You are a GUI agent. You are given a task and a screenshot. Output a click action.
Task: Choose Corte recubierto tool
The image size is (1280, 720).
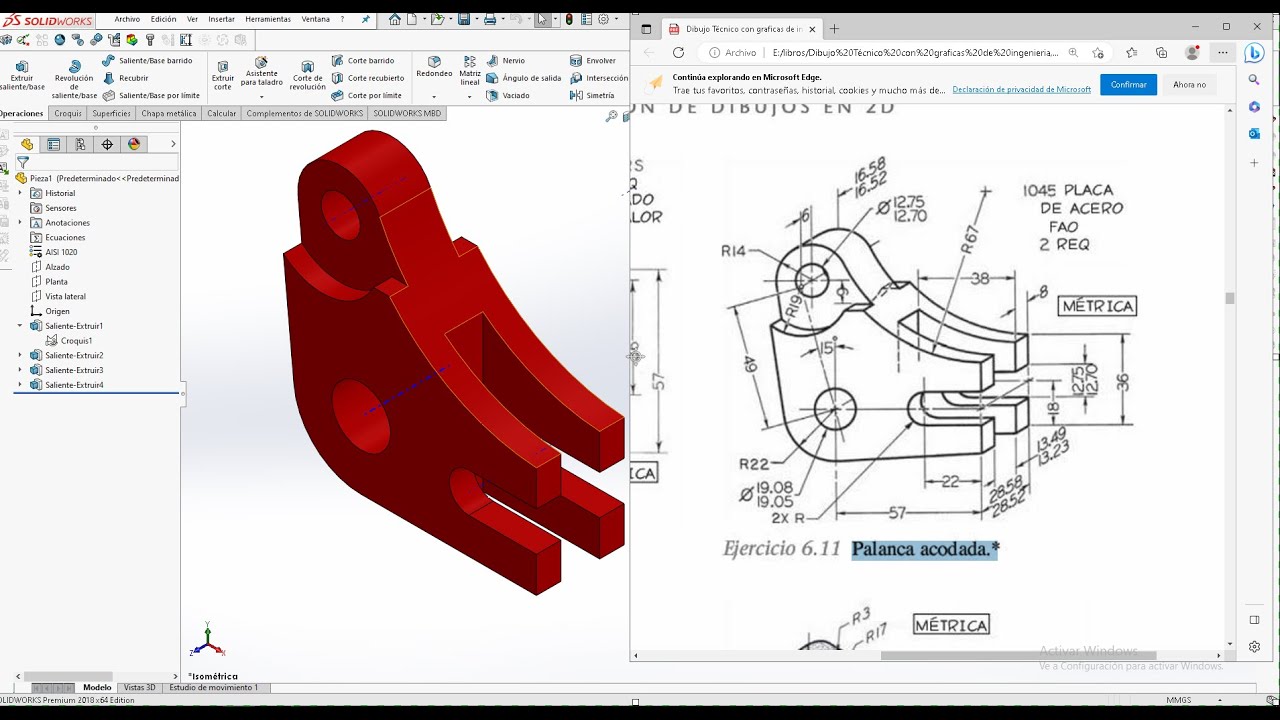(368, 78)
